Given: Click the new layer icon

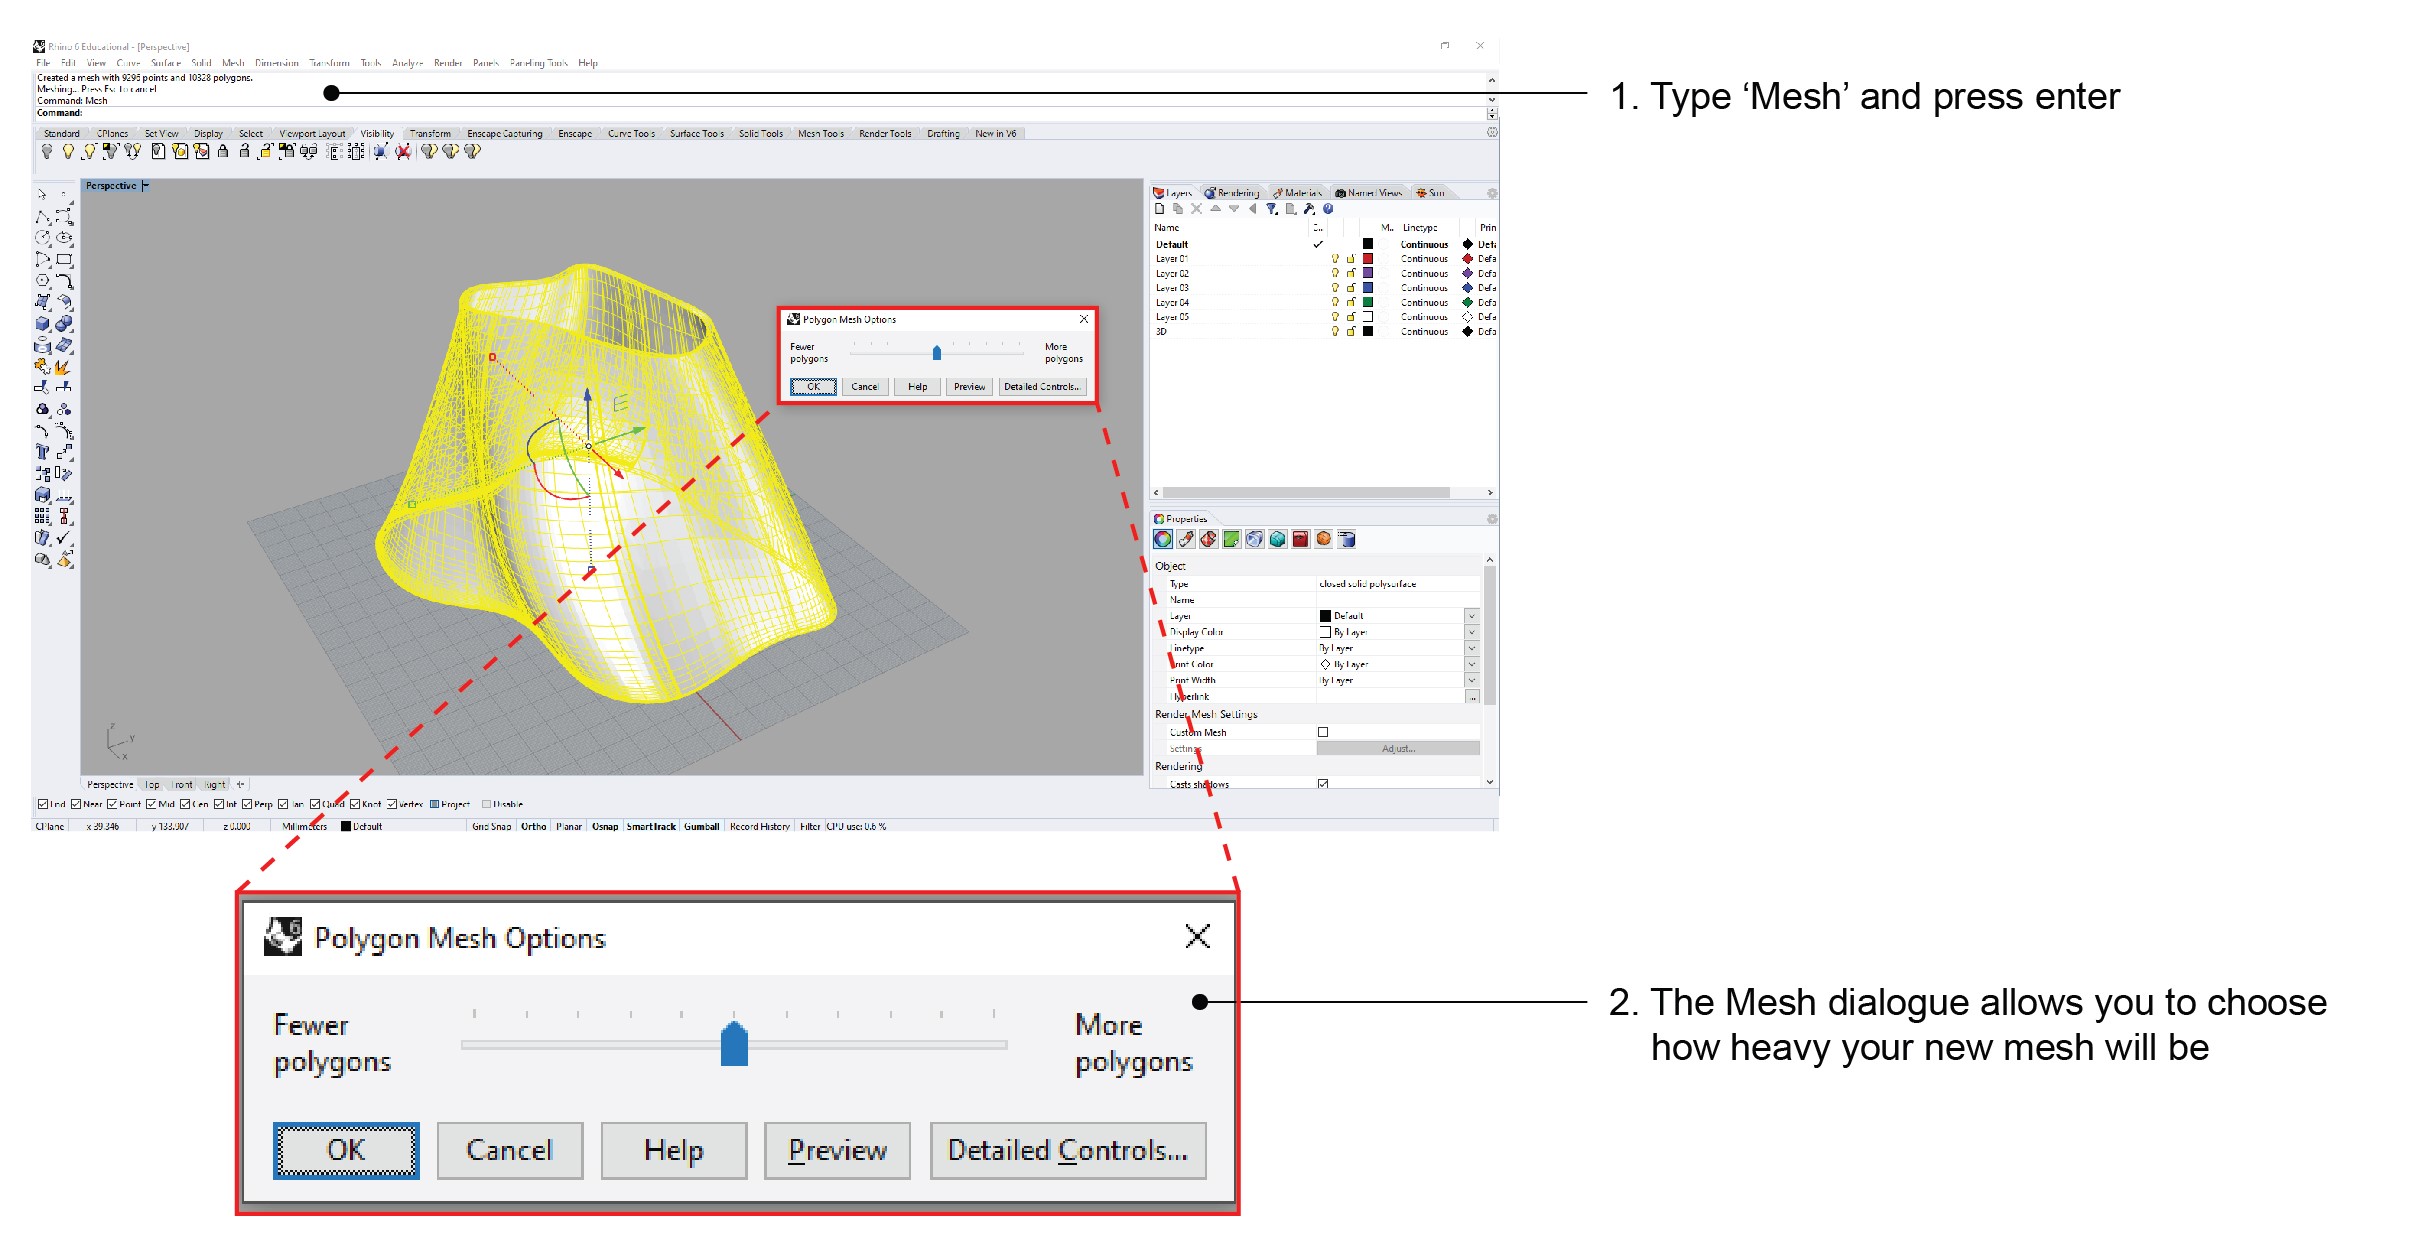Looking at the screenshot, I should [1160, 209].
